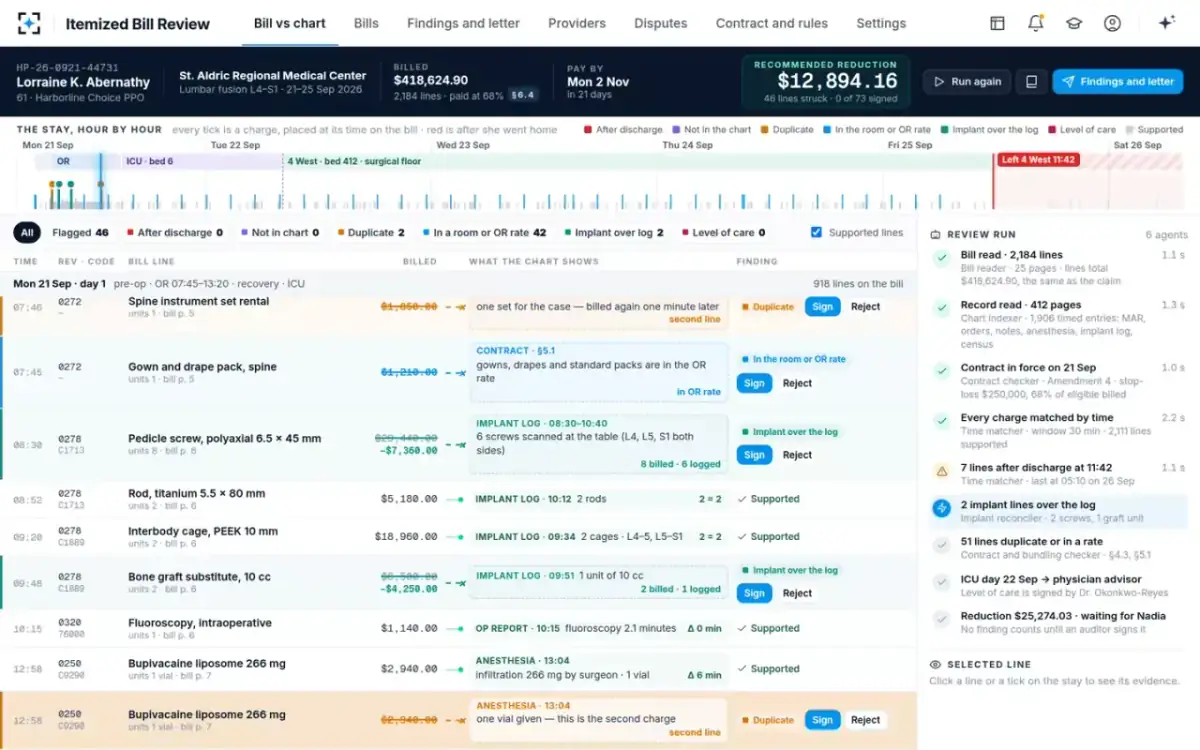This screenshot has width=1200, height=750.
Task: Open the sparkle AI assistant icon
Action: click(1166, 23)
